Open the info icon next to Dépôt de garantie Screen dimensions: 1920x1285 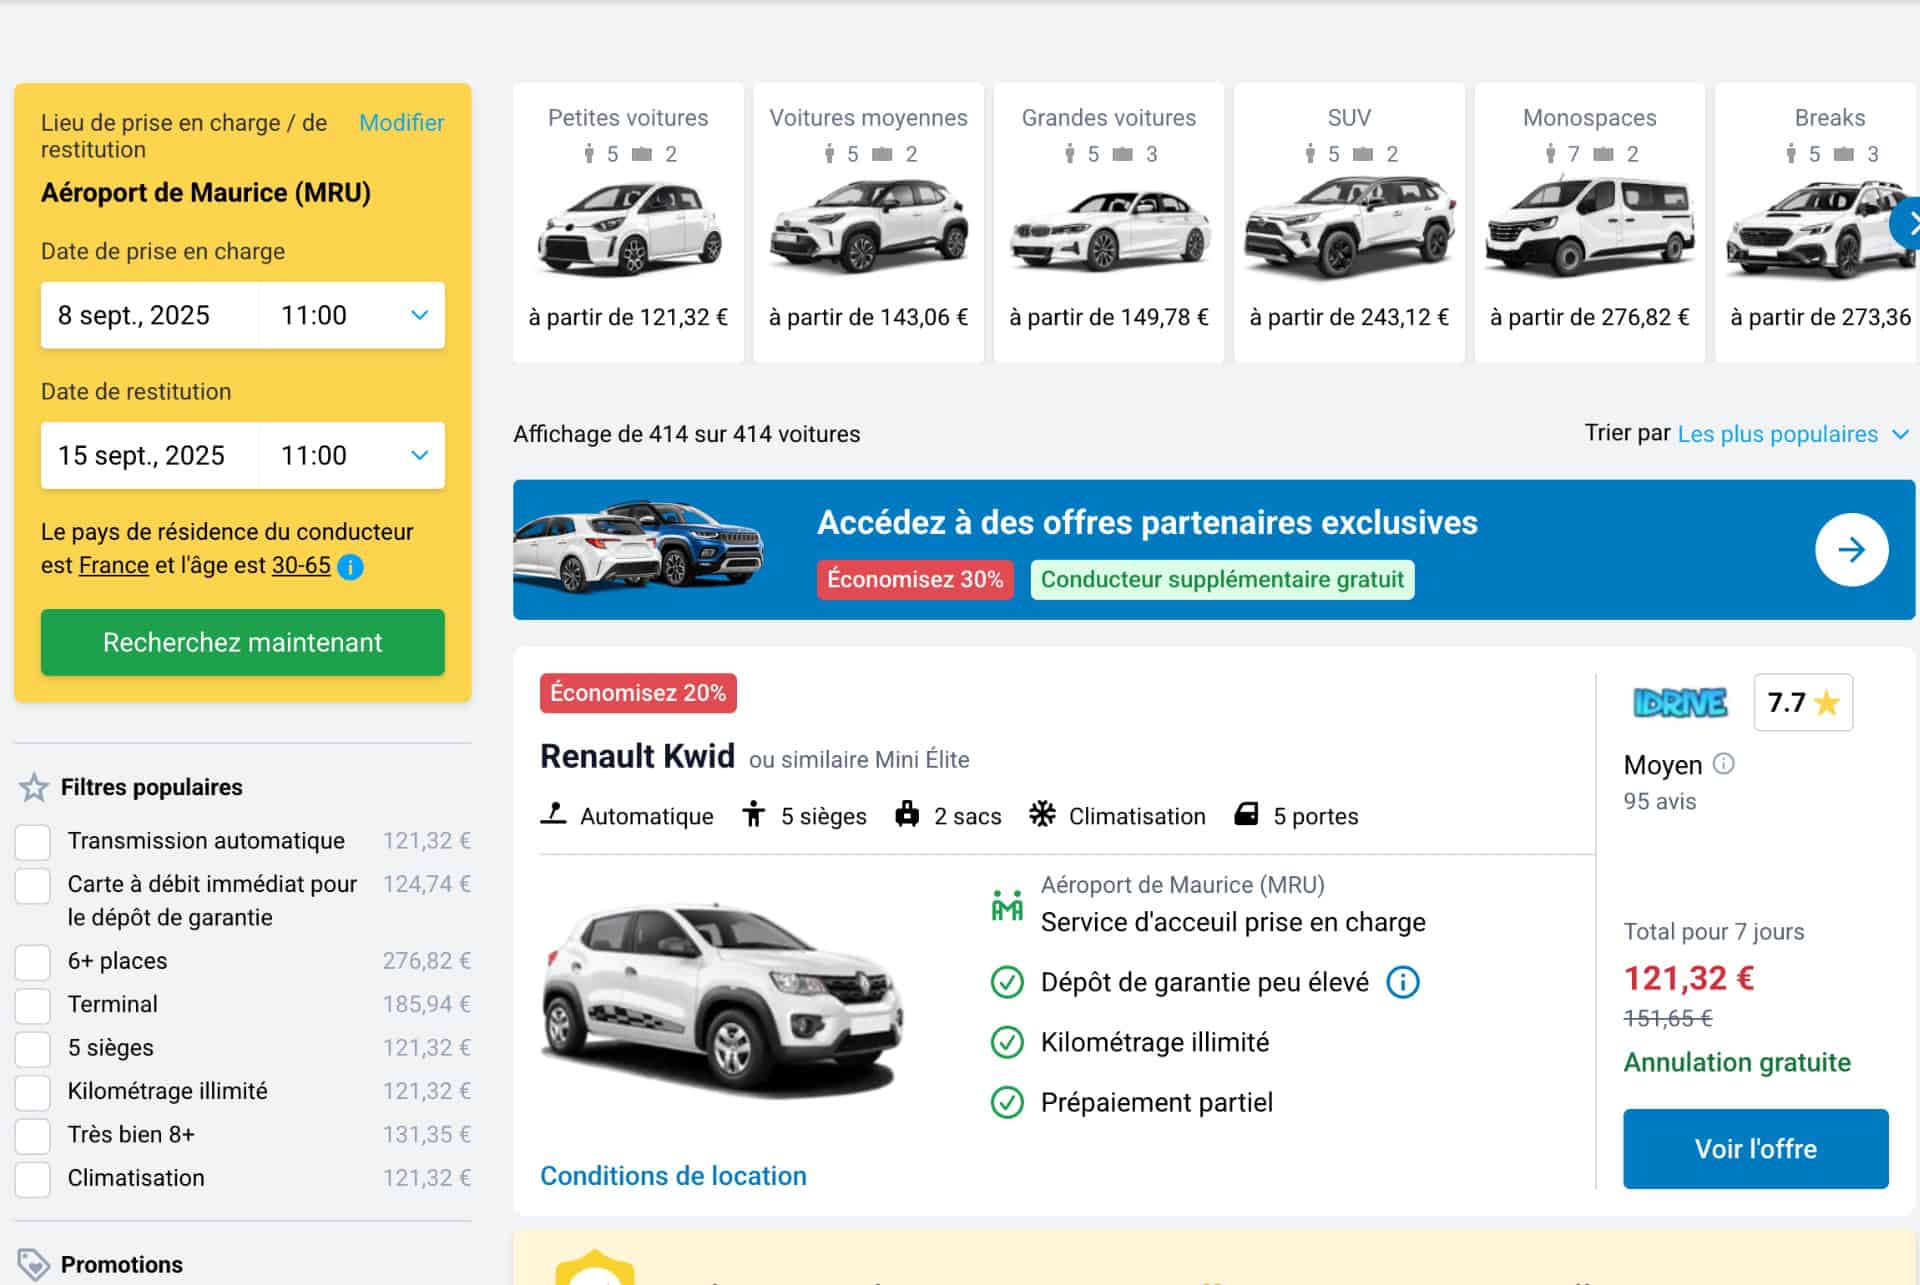(1404, 982)
